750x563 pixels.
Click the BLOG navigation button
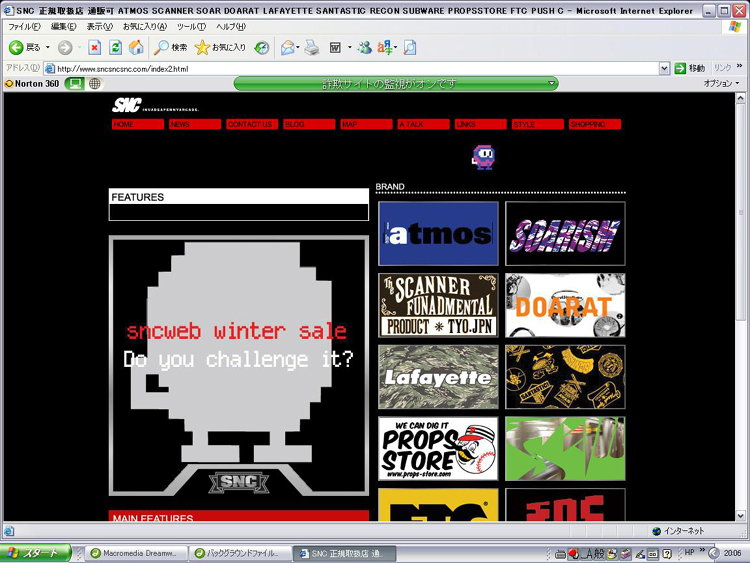(x=309, y=124)
